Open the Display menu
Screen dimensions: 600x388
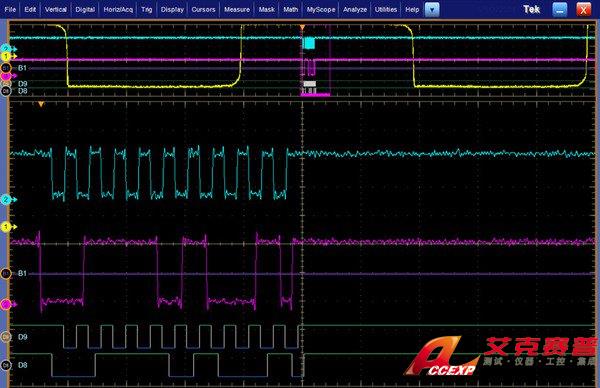pyautogui.click(x=172, y=10)
